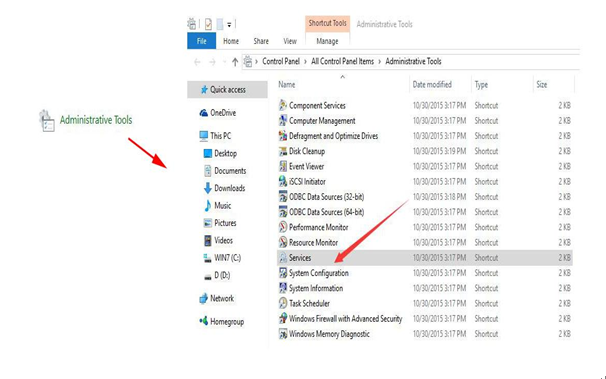The height and width of the screenshot is (379, 606).
Task: Open the File ribbon tab
Action: tap(201, 41)
